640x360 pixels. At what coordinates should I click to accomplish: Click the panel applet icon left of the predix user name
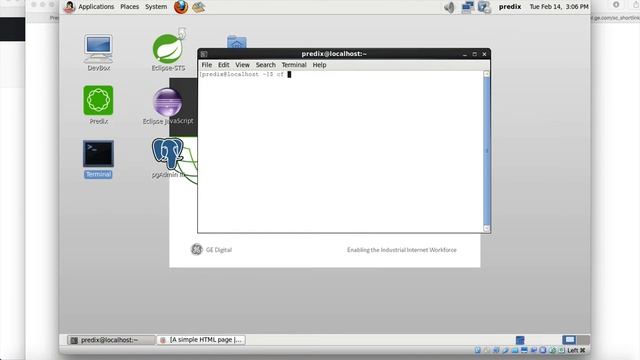(x=484, y=7)
